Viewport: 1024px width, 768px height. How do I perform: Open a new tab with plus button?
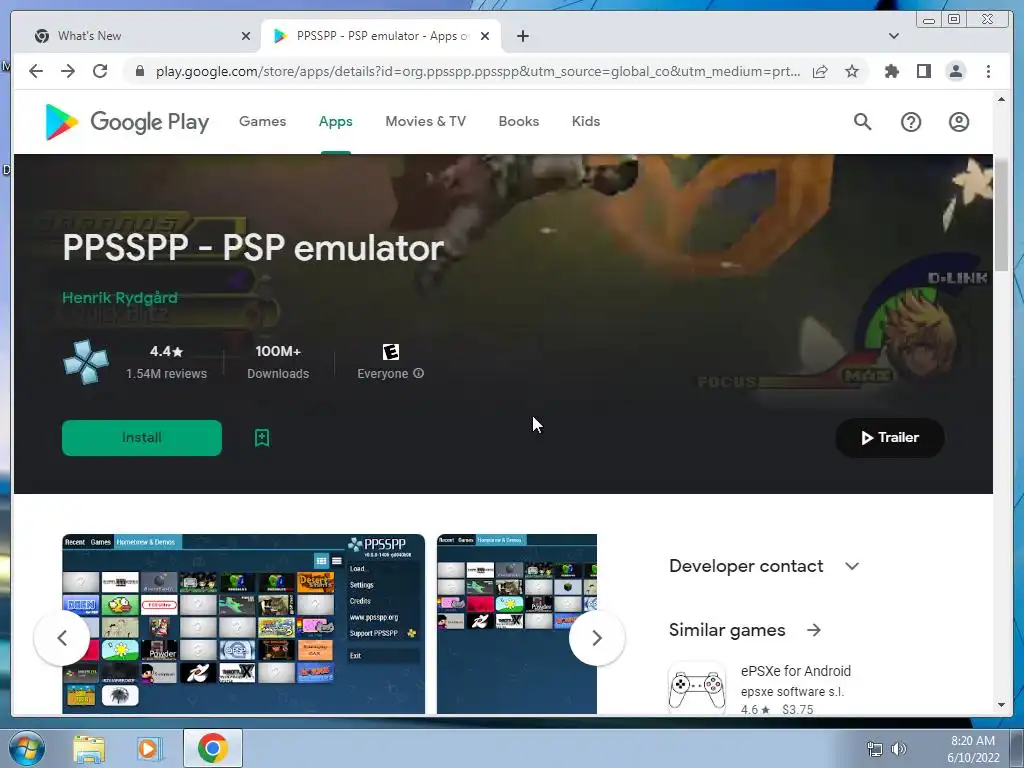click(522, 36)
